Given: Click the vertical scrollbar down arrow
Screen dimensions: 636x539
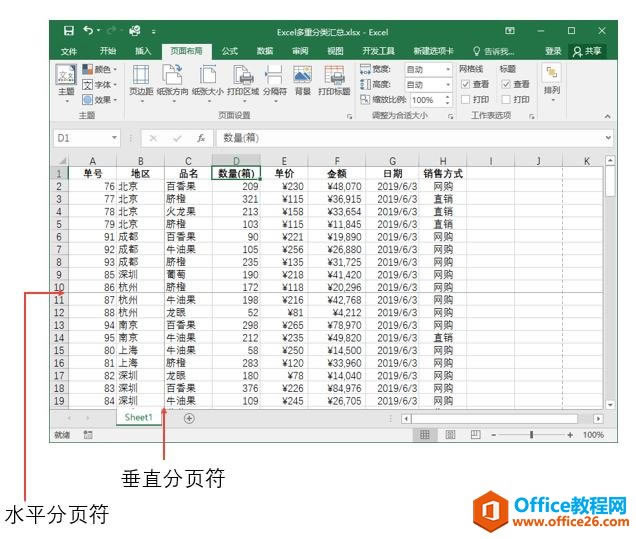Looking at the screenshot, I should click(x=610, y=404).
